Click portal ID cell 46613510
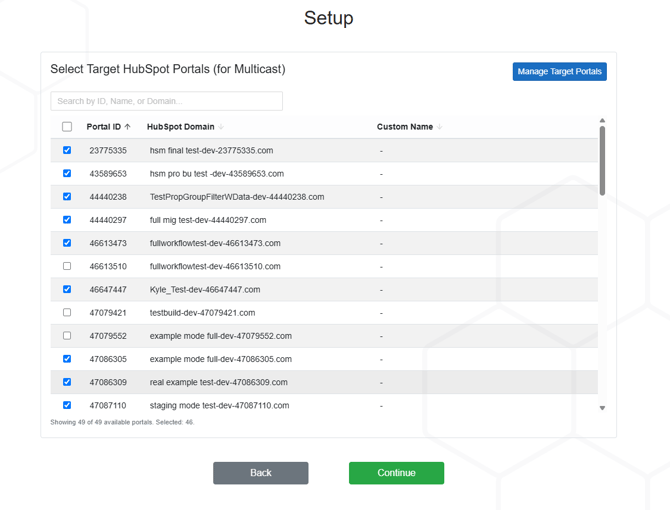Screen dimensions: 670x510 pos(108,267)
